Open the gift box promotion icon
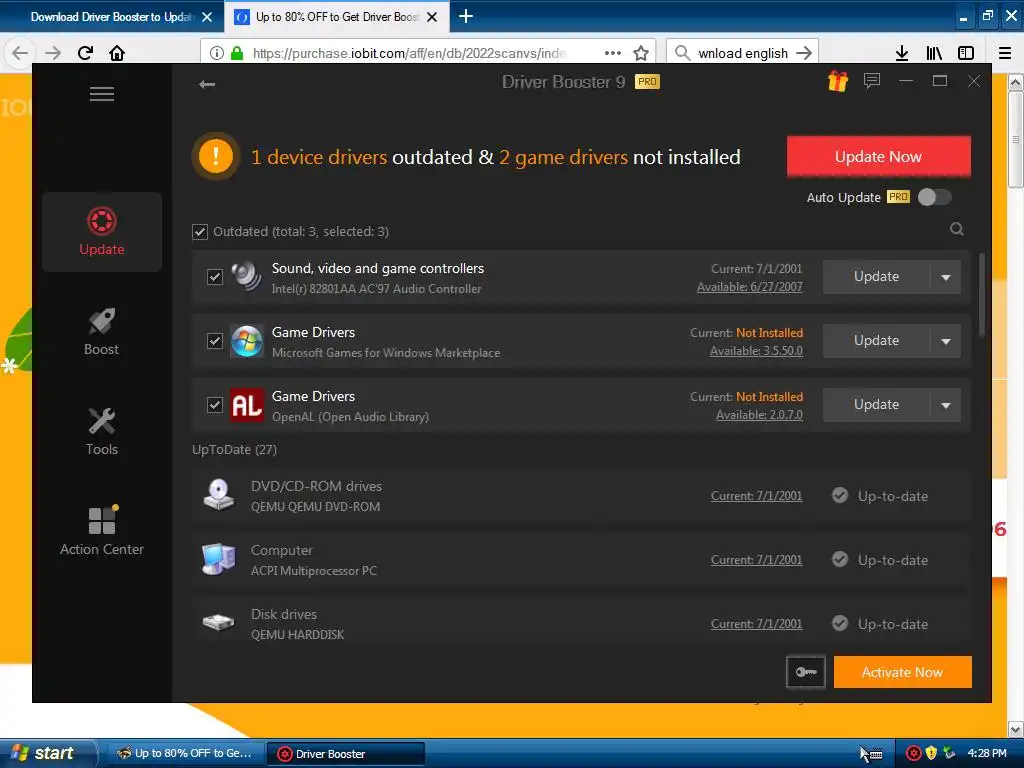Viewport: 1024px width, 768px height. point(837,81)
